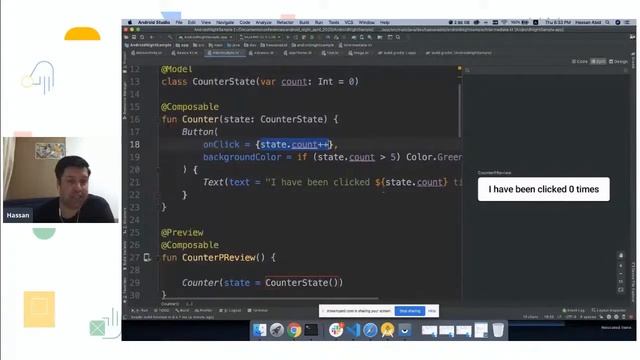Click the search magnifier in the Android Studio toolbar
The width and height of the screenshot is (640, 360).
pyautogui.click(x=398, y=37)
